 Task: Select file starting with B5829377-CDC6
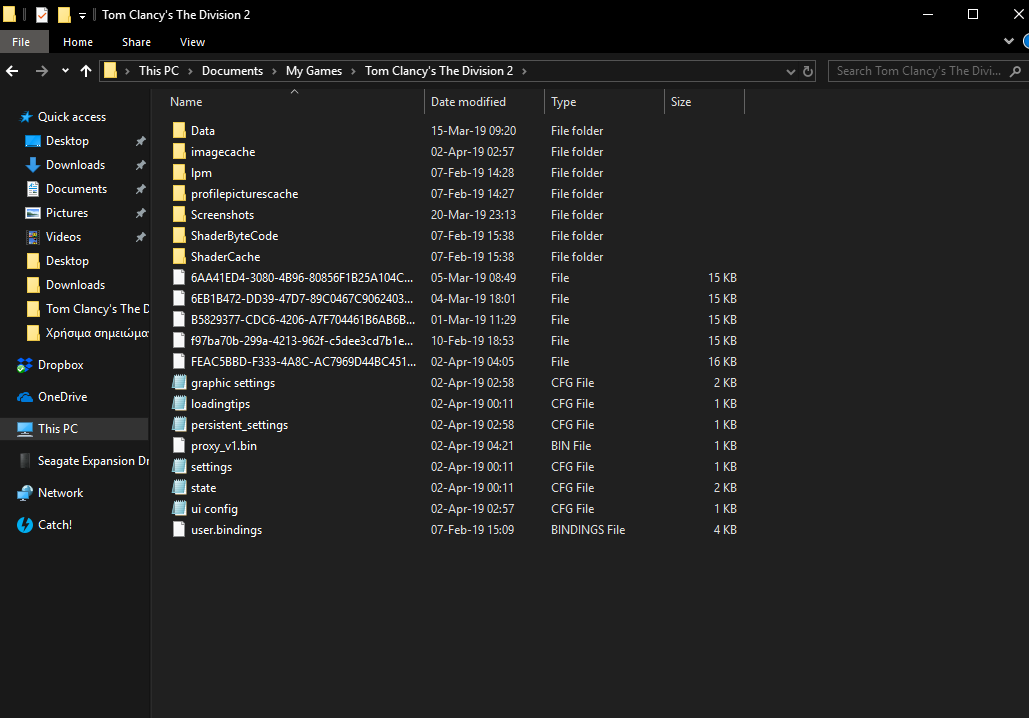pyautogui.click(x=303, y=320)
